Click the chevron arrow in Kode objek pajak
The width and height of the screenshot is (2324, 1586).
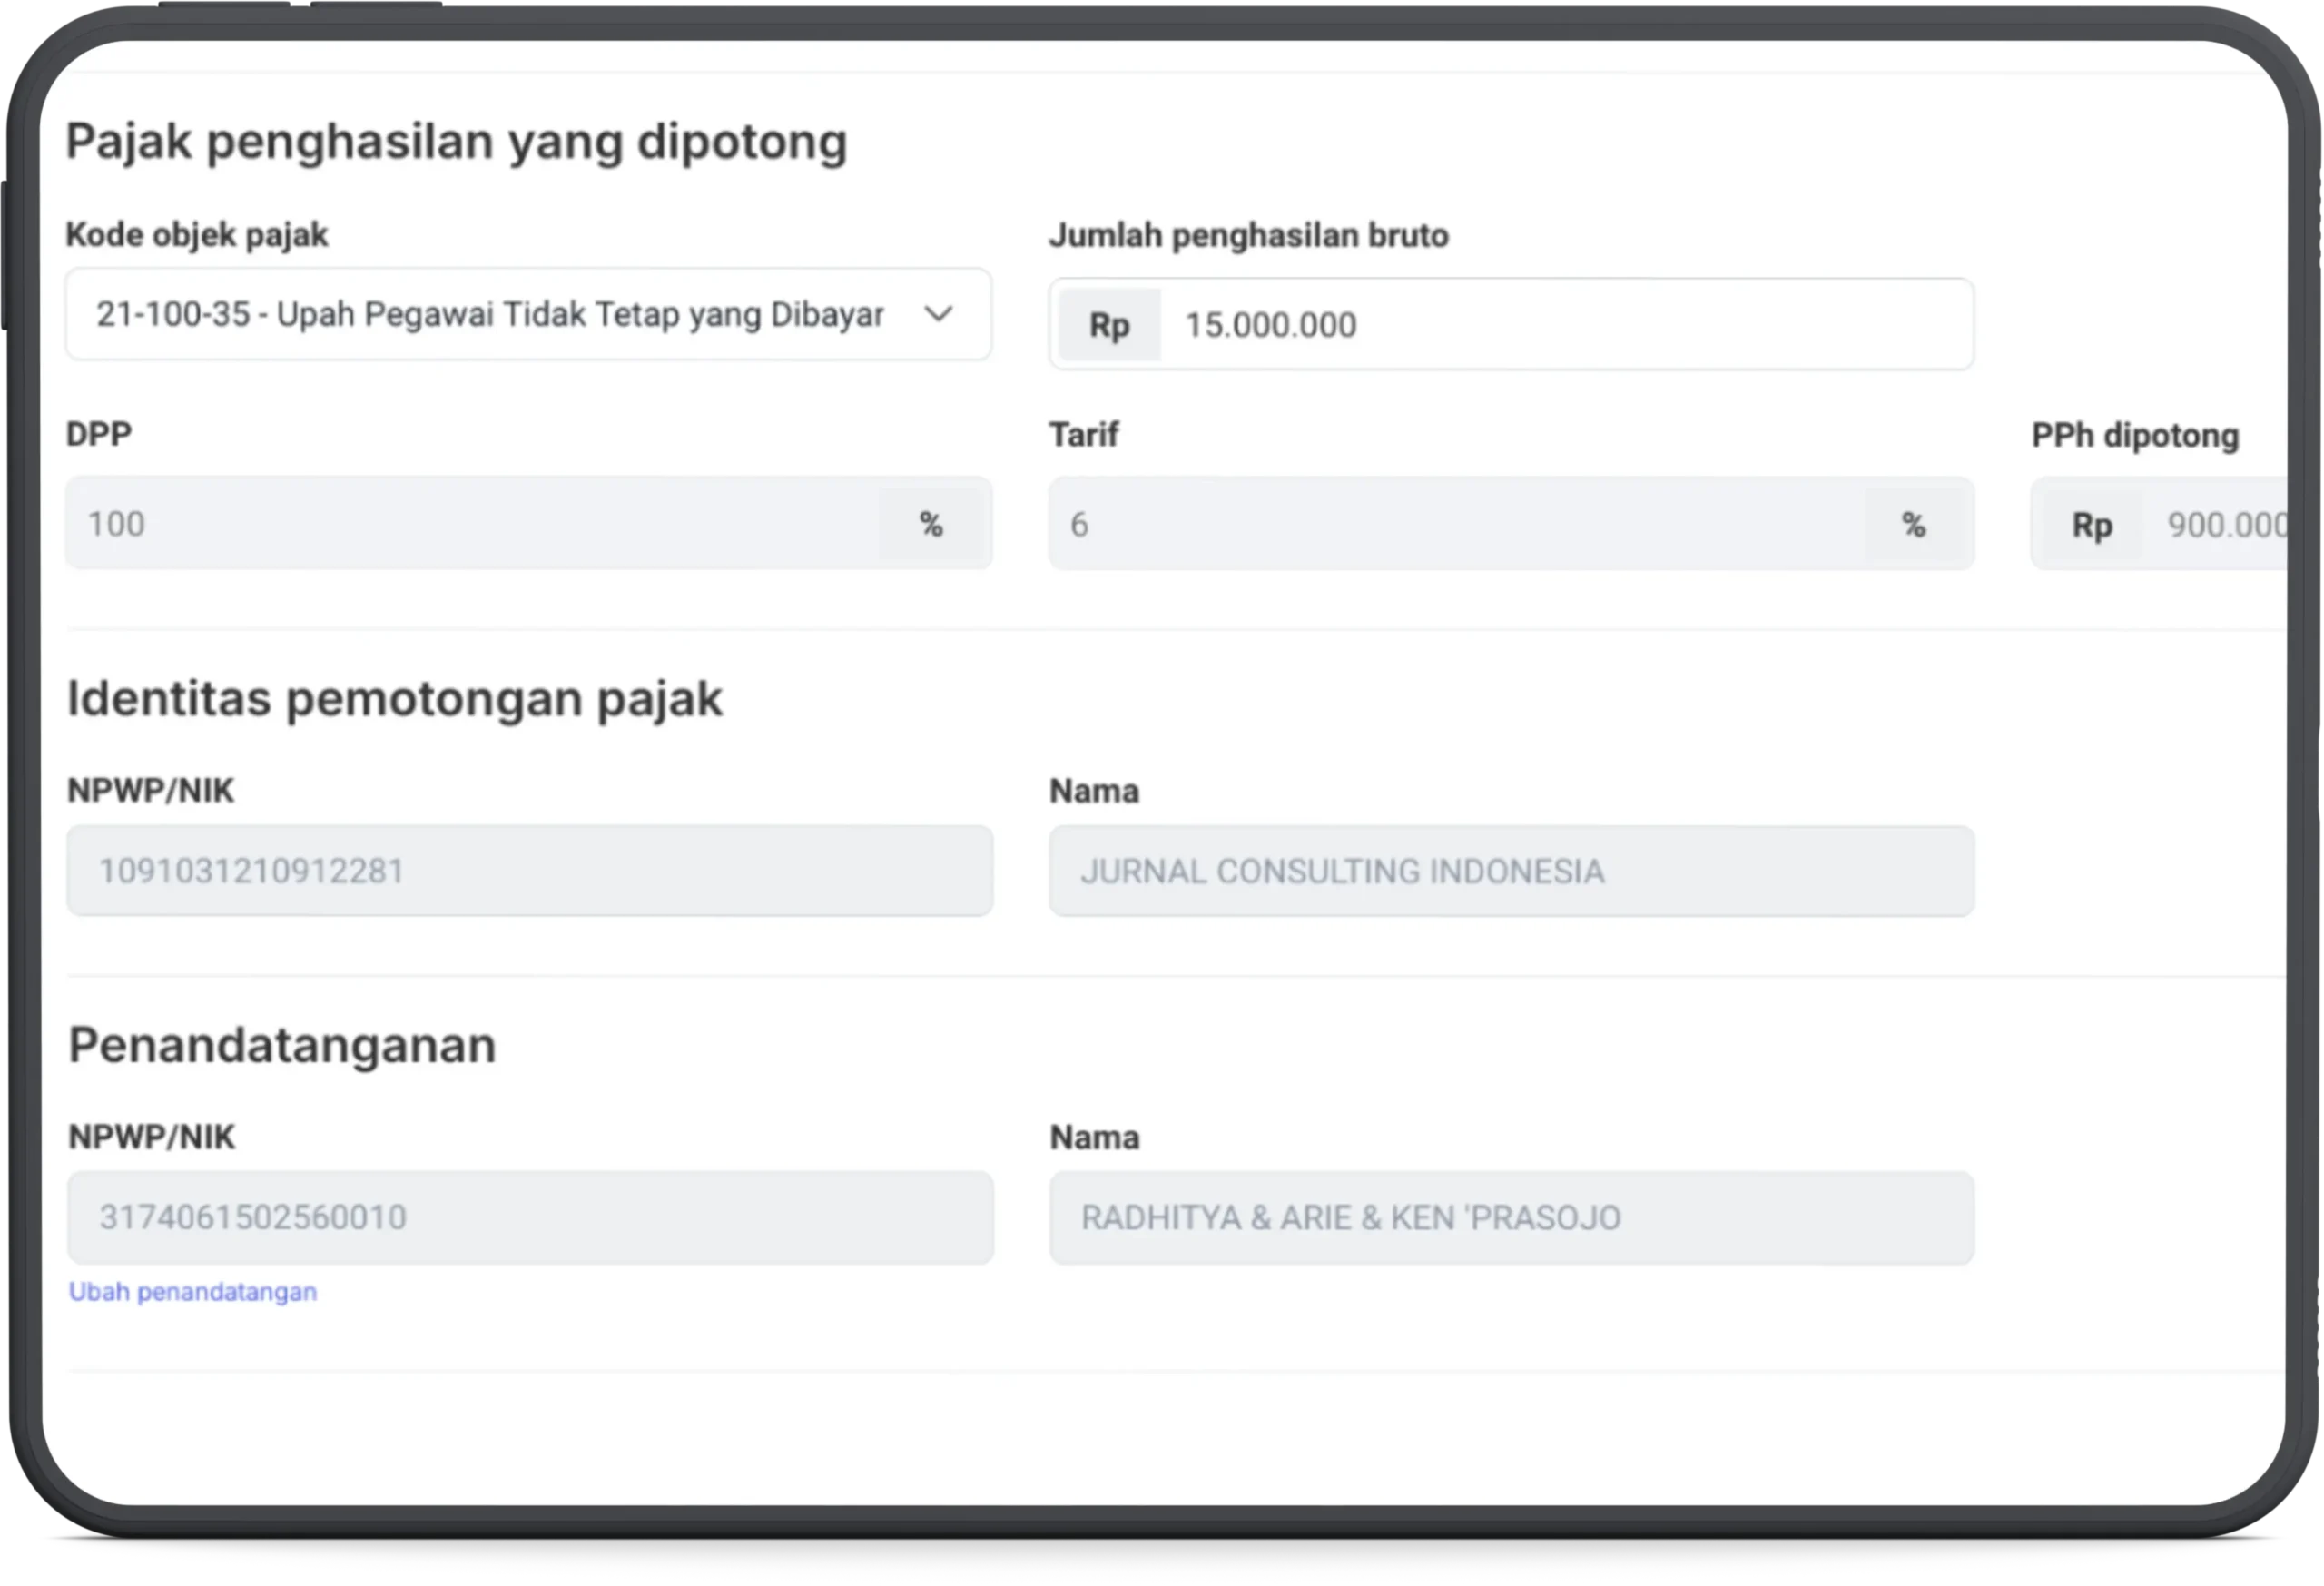coord(938,314)
